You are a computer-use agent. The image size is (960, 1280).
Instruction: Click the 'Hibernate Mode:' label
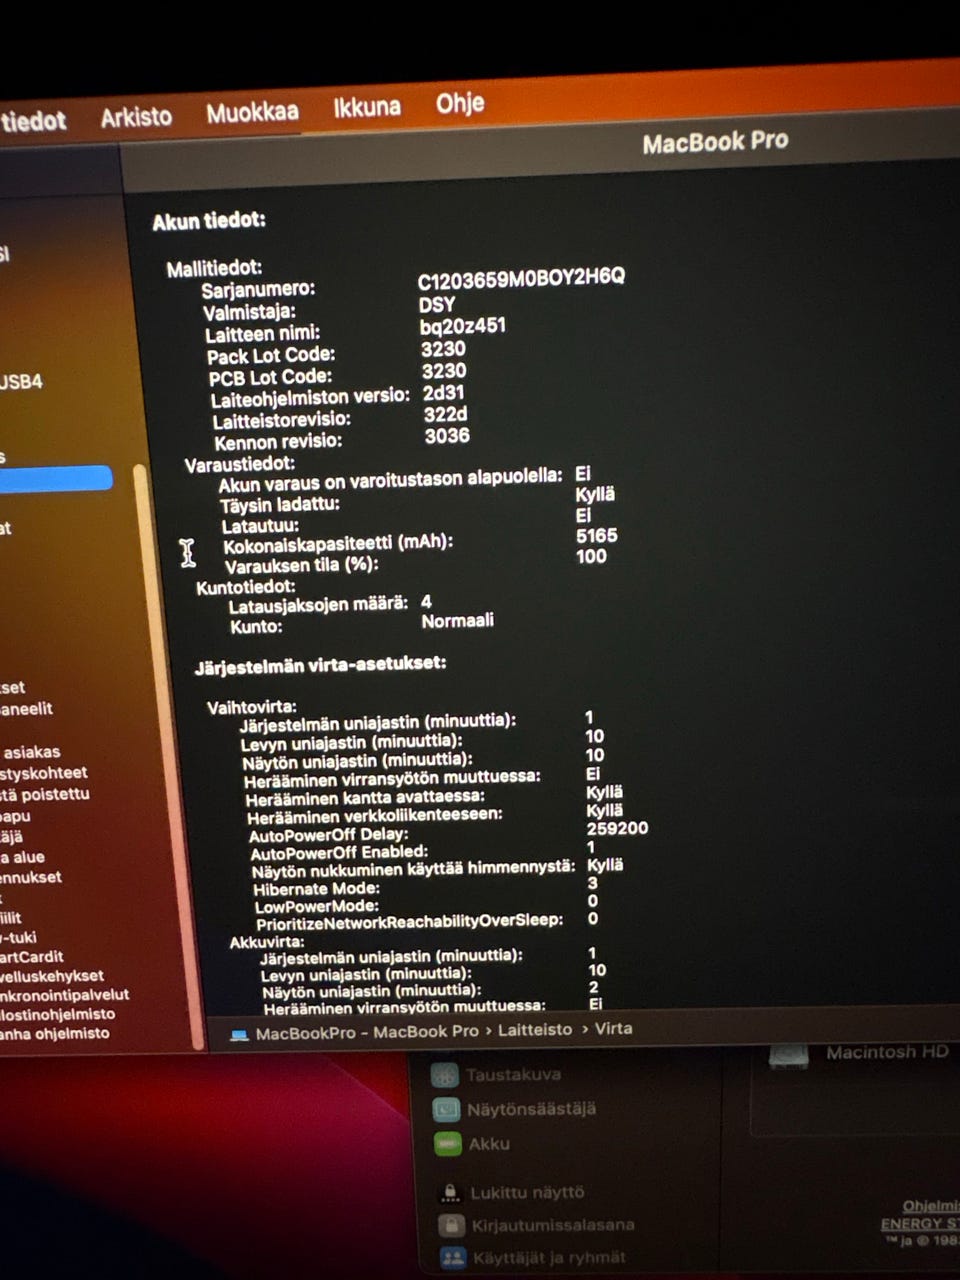(316, 889)
